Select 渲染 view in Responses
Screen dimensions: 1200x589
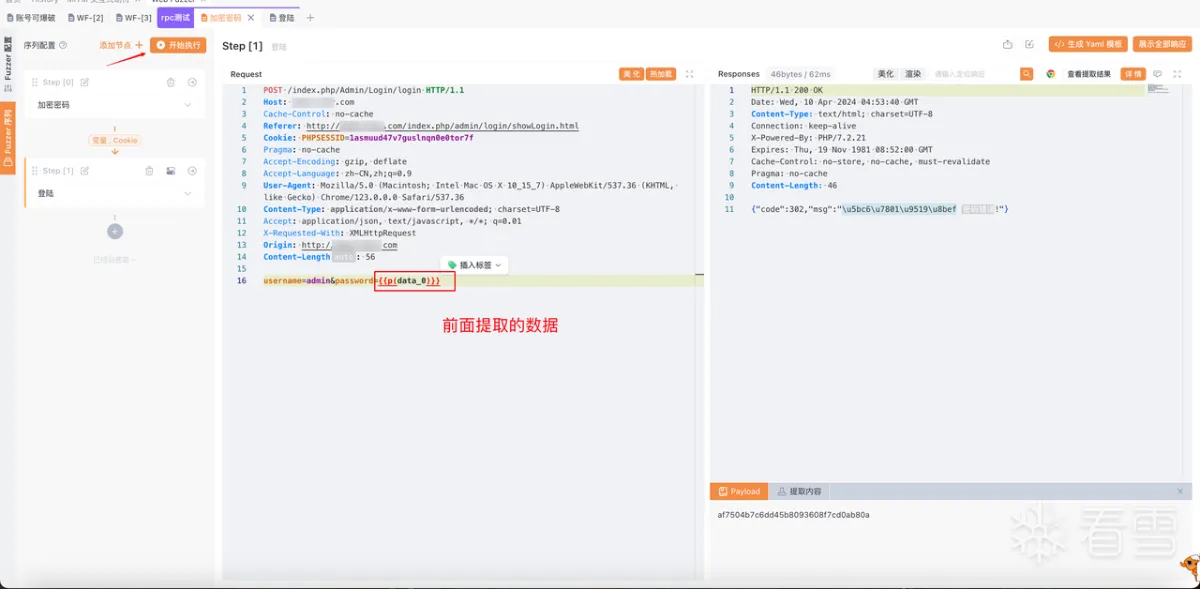pyautogui.click(x=913, y=74)
